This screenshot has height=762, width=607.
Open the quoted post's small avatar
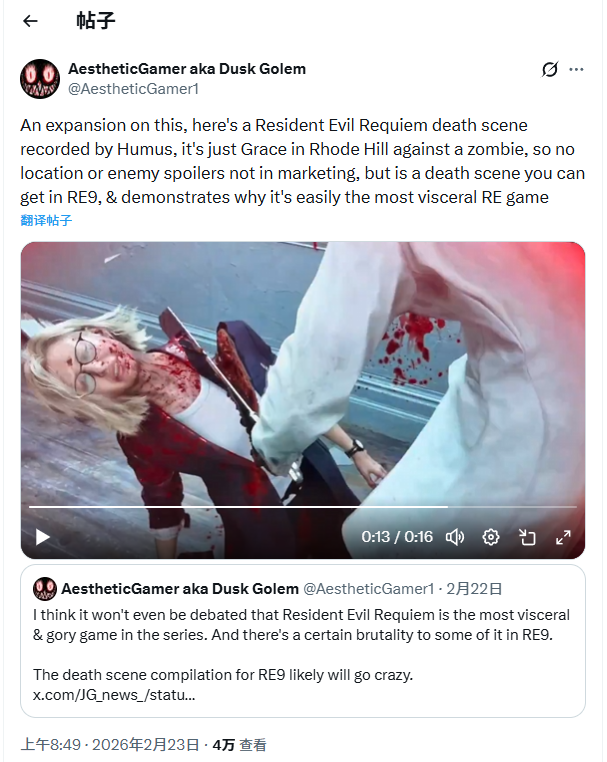[x=45, y=589]
